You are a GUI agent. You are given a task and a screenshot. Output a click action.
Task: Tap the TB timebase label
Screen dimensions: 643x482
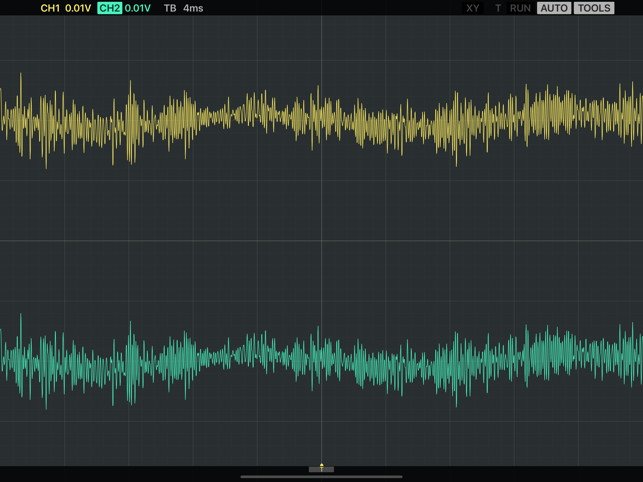pos(170,8)
